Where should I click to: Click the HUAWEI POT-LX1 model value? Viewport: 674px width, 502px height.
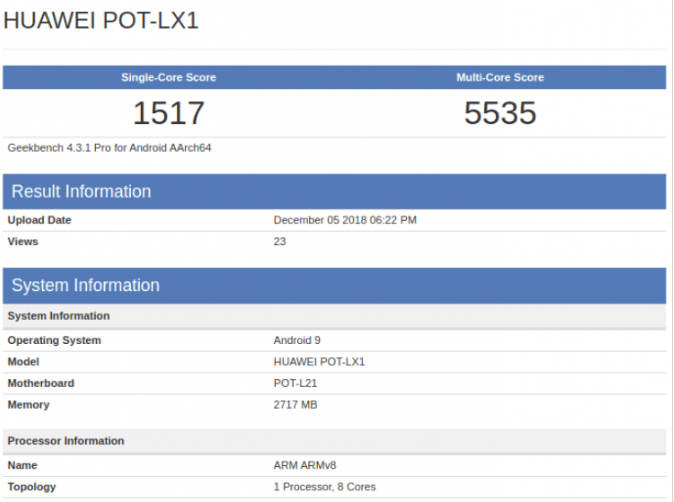click(319, 362)
